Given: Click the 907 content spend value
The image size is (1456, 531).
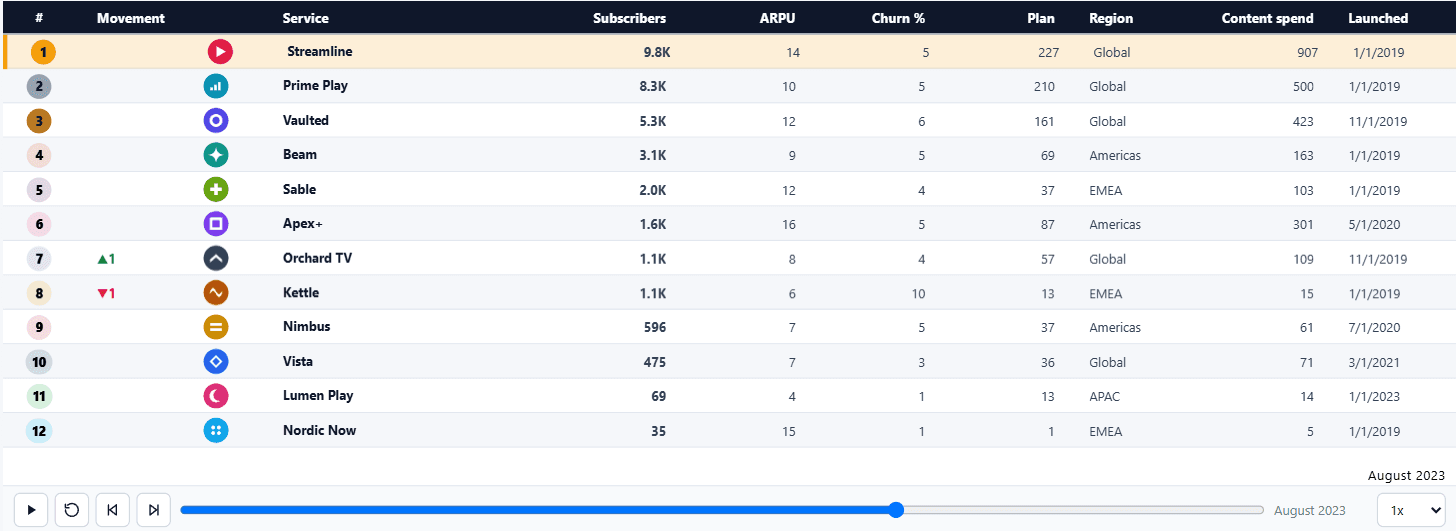Looking at the screenshot, I should tap(1306, 53).
